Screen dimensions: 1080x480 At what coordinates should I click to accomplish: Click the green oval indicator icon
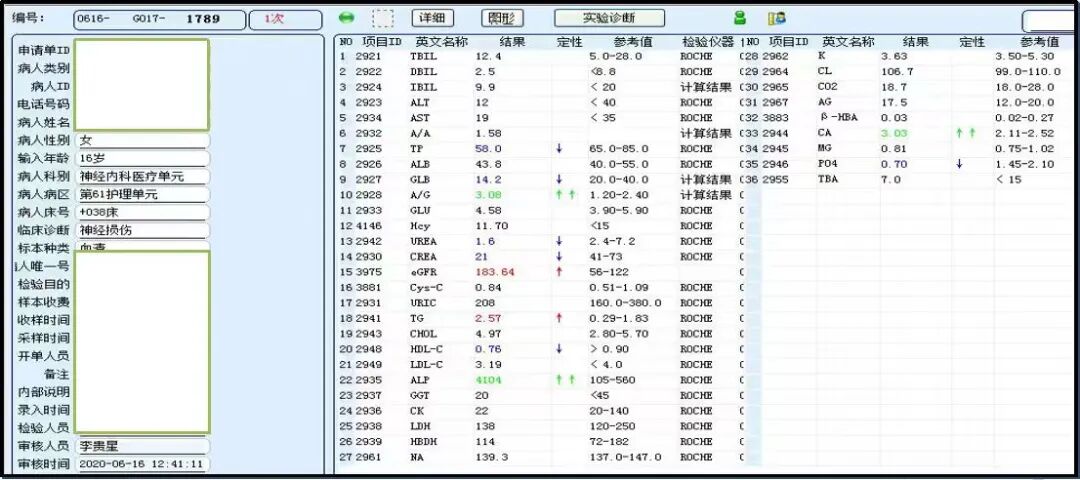(347, 19)
